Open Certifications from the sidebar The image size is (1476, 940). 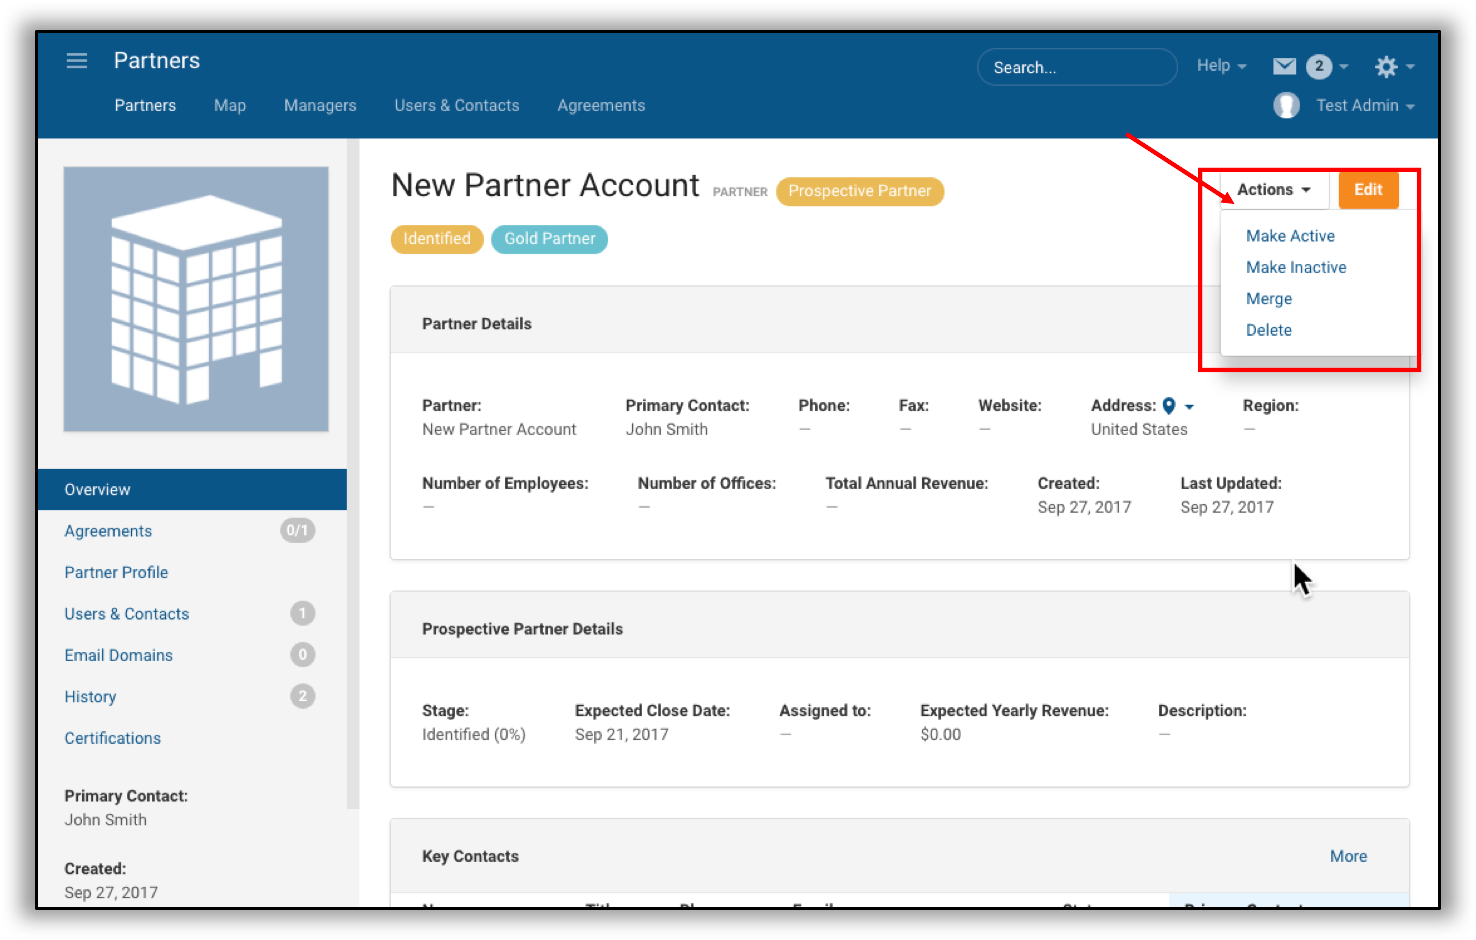tap(112, 738)
